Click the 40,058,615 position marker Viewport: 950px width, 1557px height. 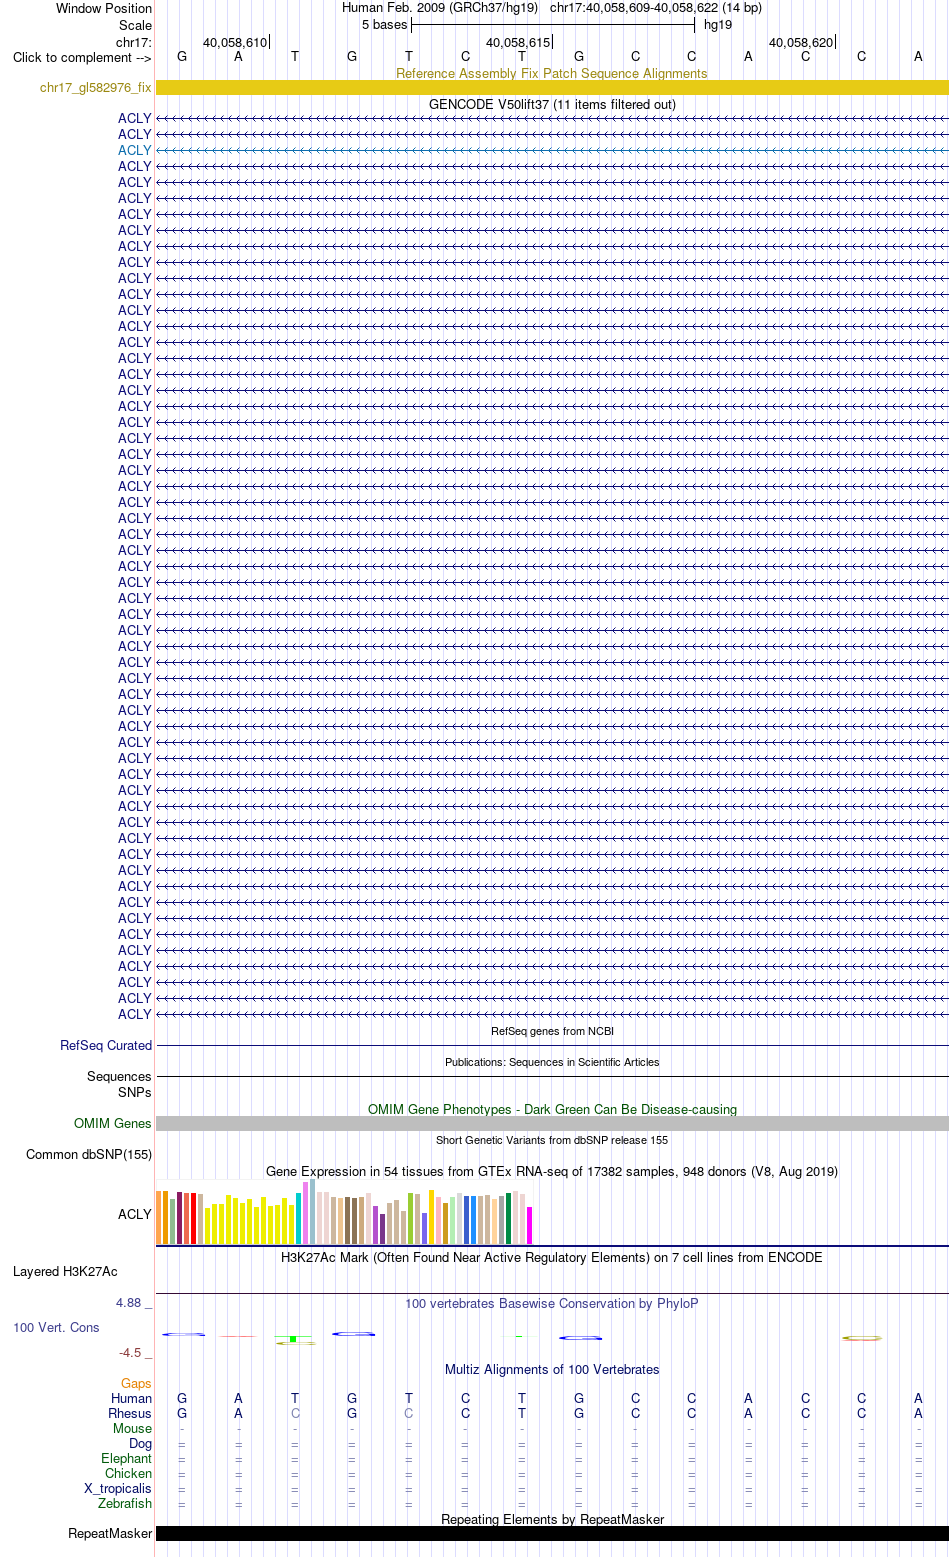[x=518, y=42]
